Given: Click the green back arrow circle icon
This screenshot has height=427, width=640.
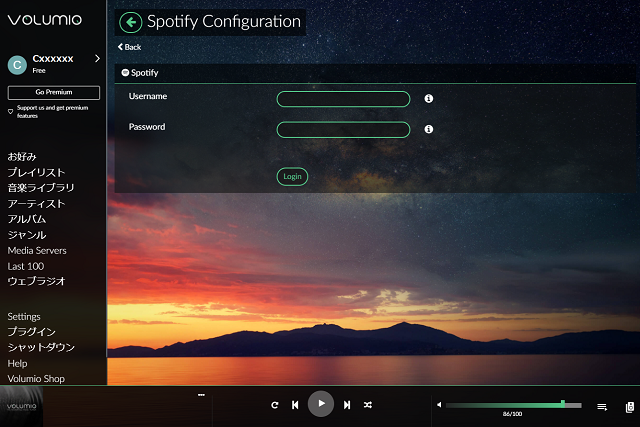Looking at the screenshot, I should 131,22.
